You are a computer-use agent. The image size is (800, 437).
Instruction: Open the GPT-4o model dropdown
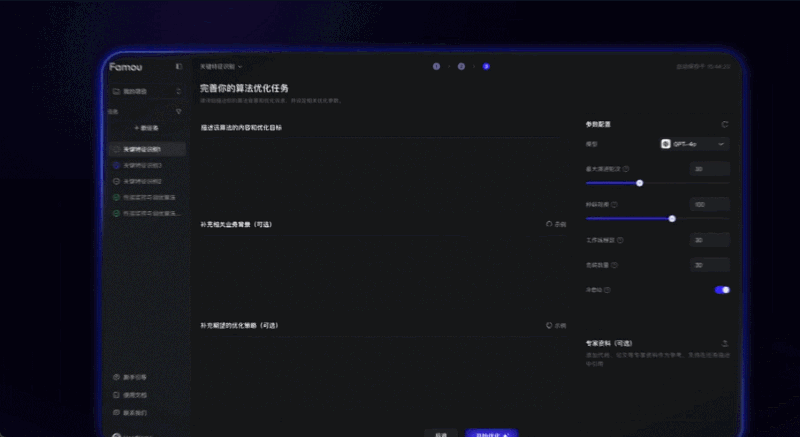tap(694, 144)
